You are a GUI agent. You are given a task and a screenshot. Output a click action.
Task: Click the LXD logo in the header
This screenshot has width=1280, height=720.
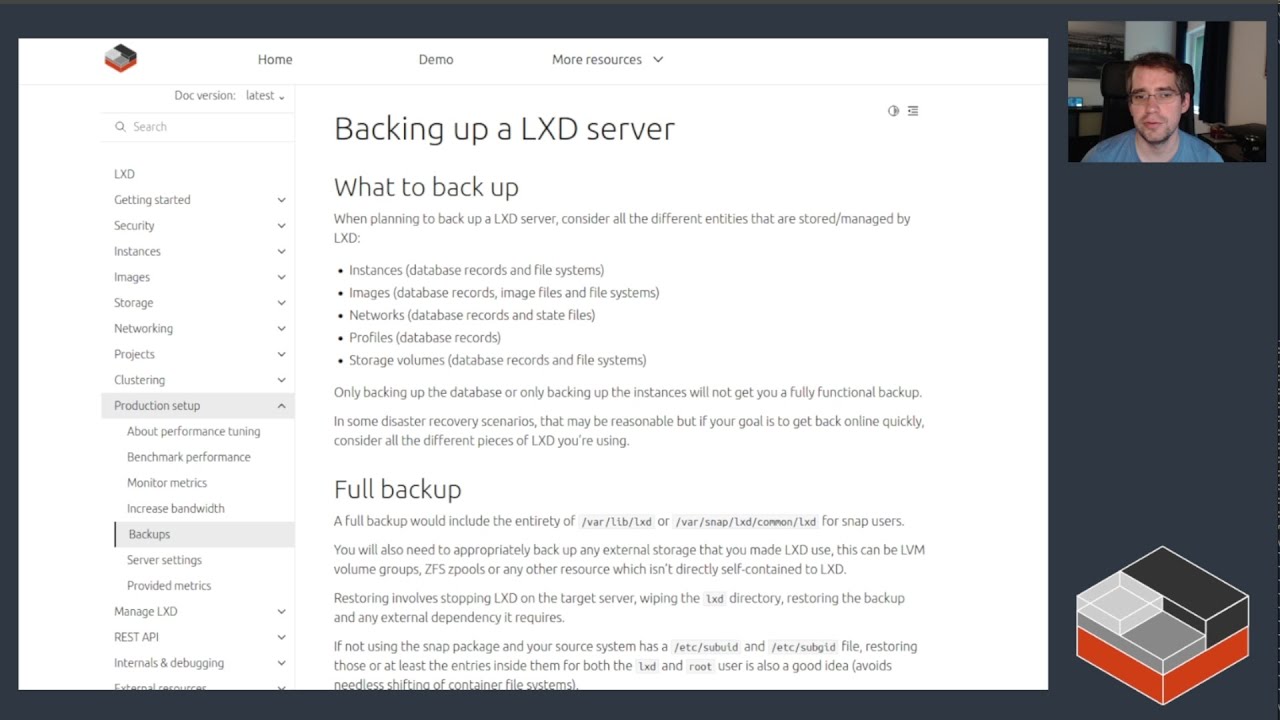pyautogui.click(x=120, y=59)
